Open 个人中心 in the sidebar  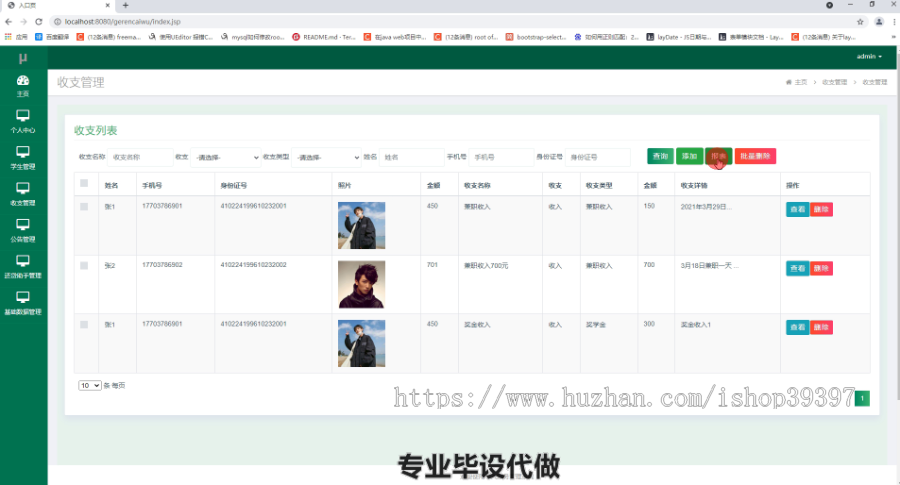coord(23,122)
